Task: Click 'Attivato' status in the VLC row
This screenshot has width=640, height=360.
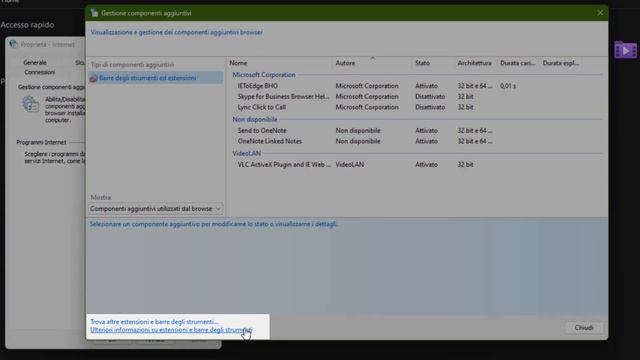Action: [x=426, y=164]
